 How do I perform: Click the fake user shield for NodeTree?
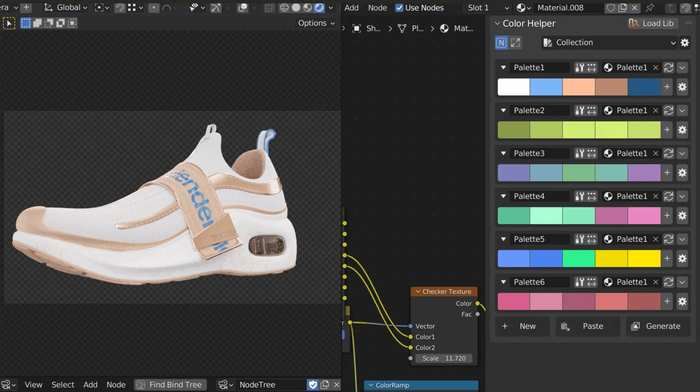pos(313,384)
